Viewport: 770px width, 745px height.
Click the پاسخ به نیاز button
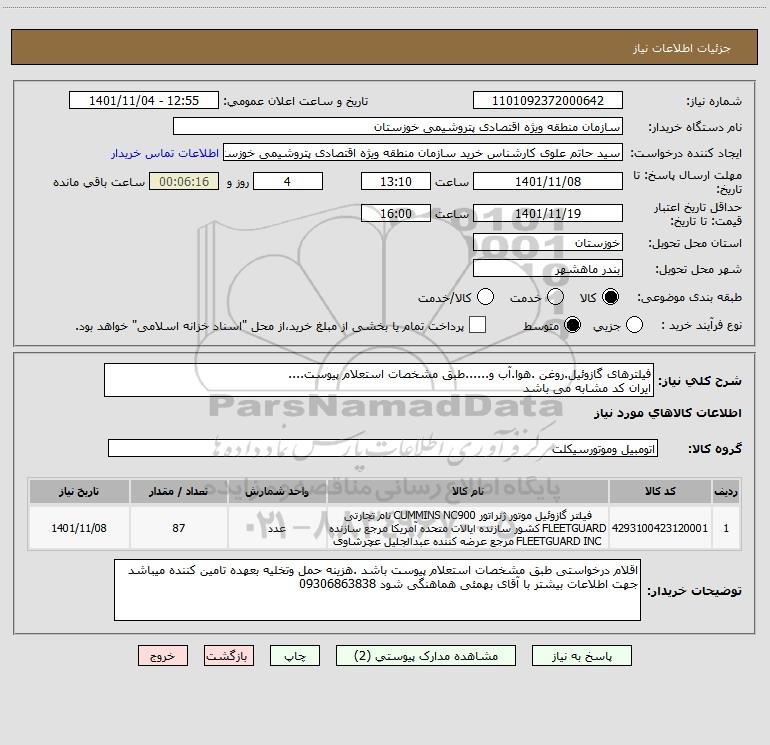[x=582, y=656]
